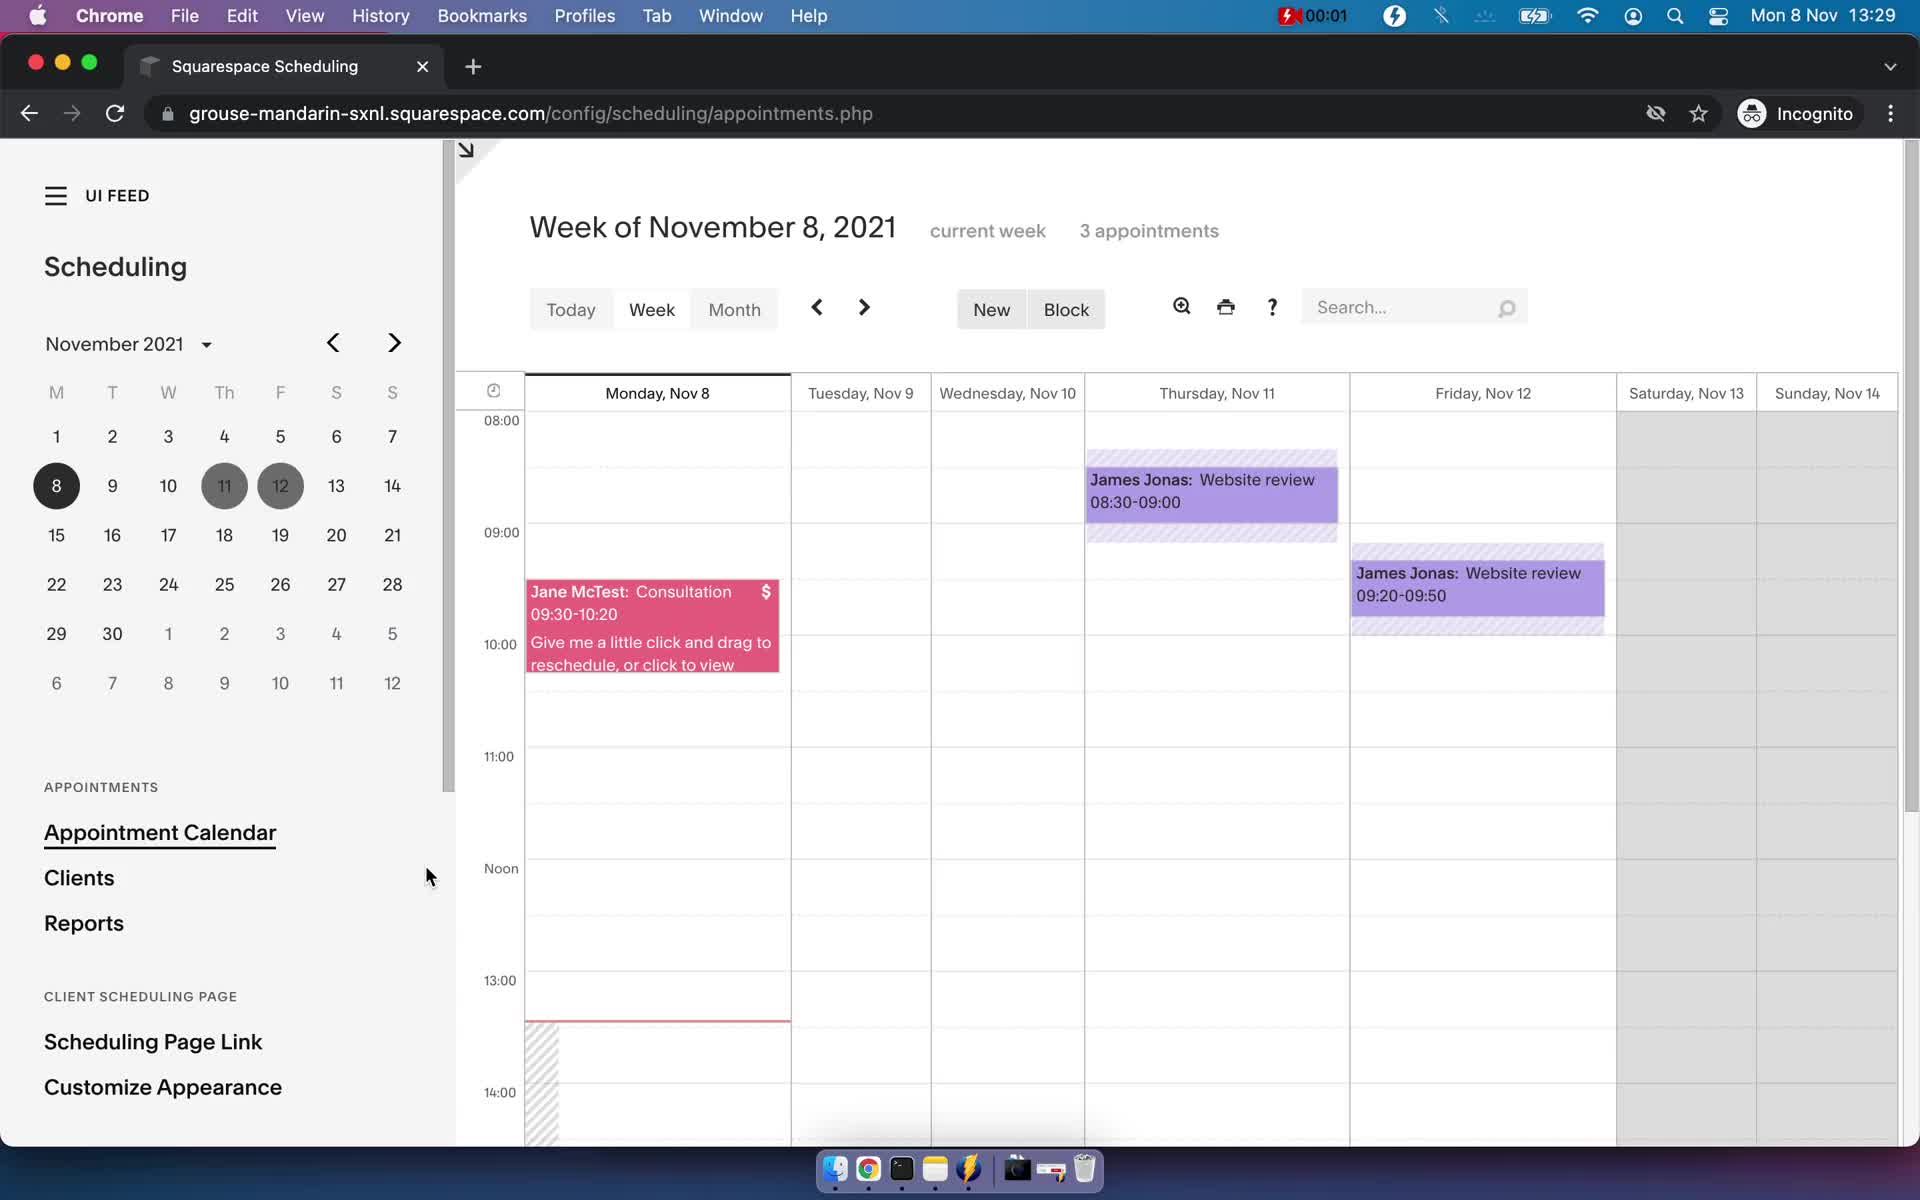1920x1200 pixels.
Task: Bookmark this page with the star icon
Action: 1698,113
